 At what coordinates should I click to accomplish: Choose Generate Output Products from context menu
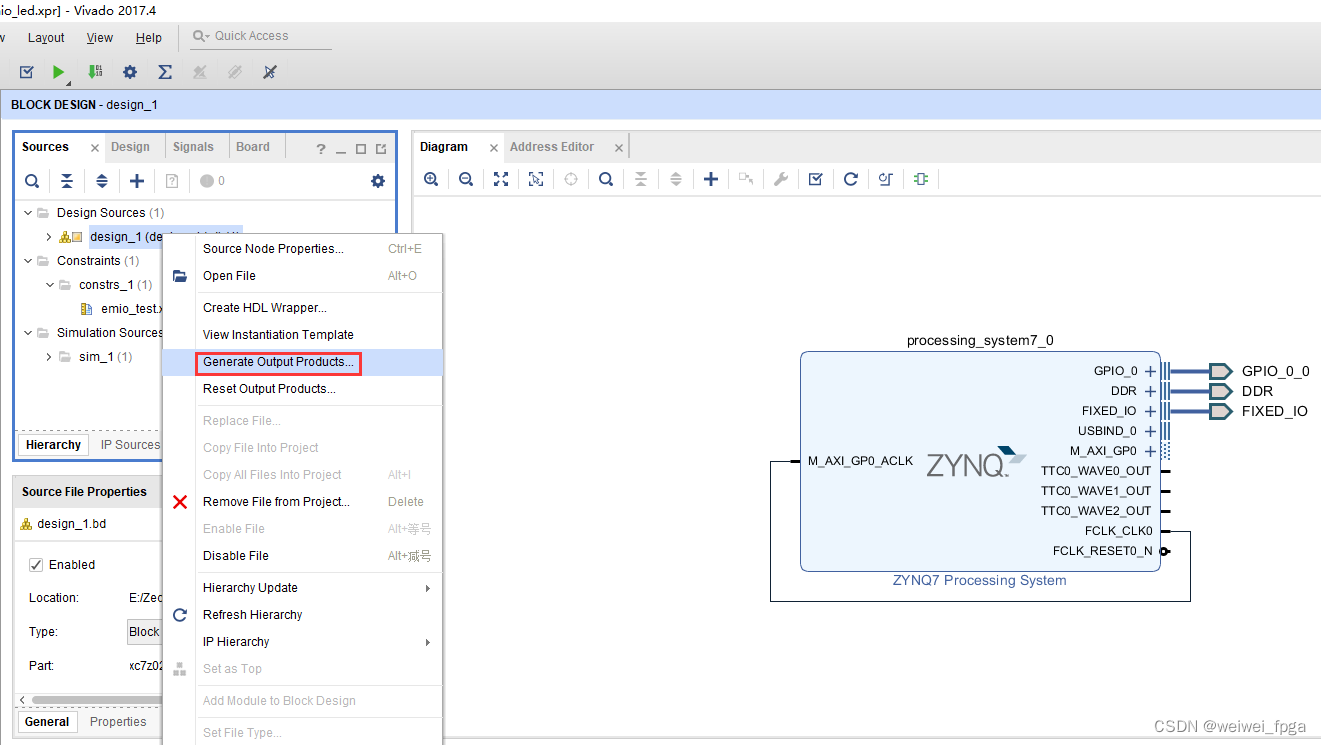[302, 362]
